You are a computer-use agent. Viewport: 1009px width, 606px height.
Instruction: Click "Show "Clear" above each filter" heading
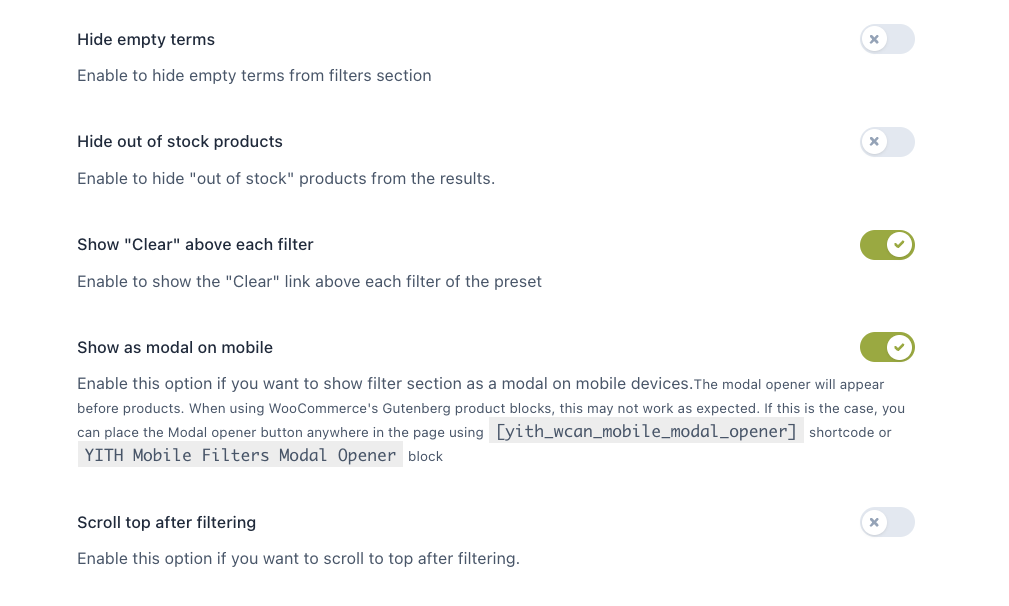[195, 245]
